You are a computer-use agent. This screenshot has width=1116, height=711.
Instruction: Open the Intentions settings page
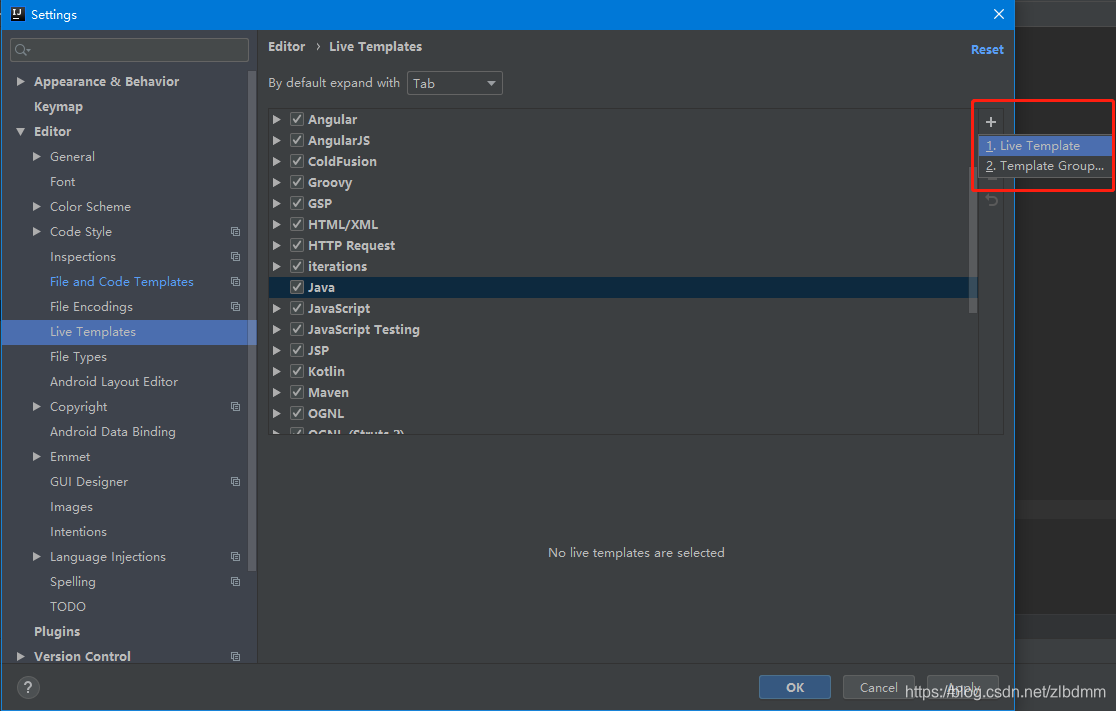[78, 532]
